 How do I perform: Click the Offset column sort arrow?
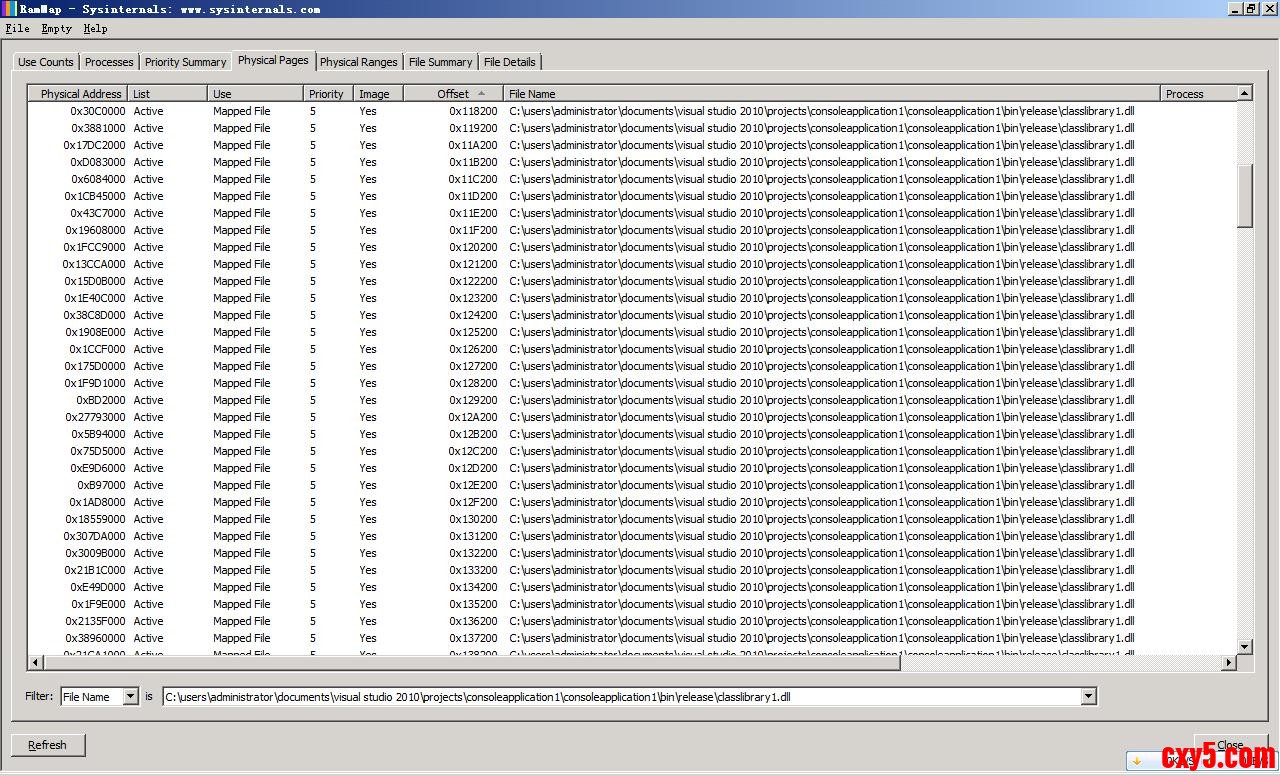[481, 94]
